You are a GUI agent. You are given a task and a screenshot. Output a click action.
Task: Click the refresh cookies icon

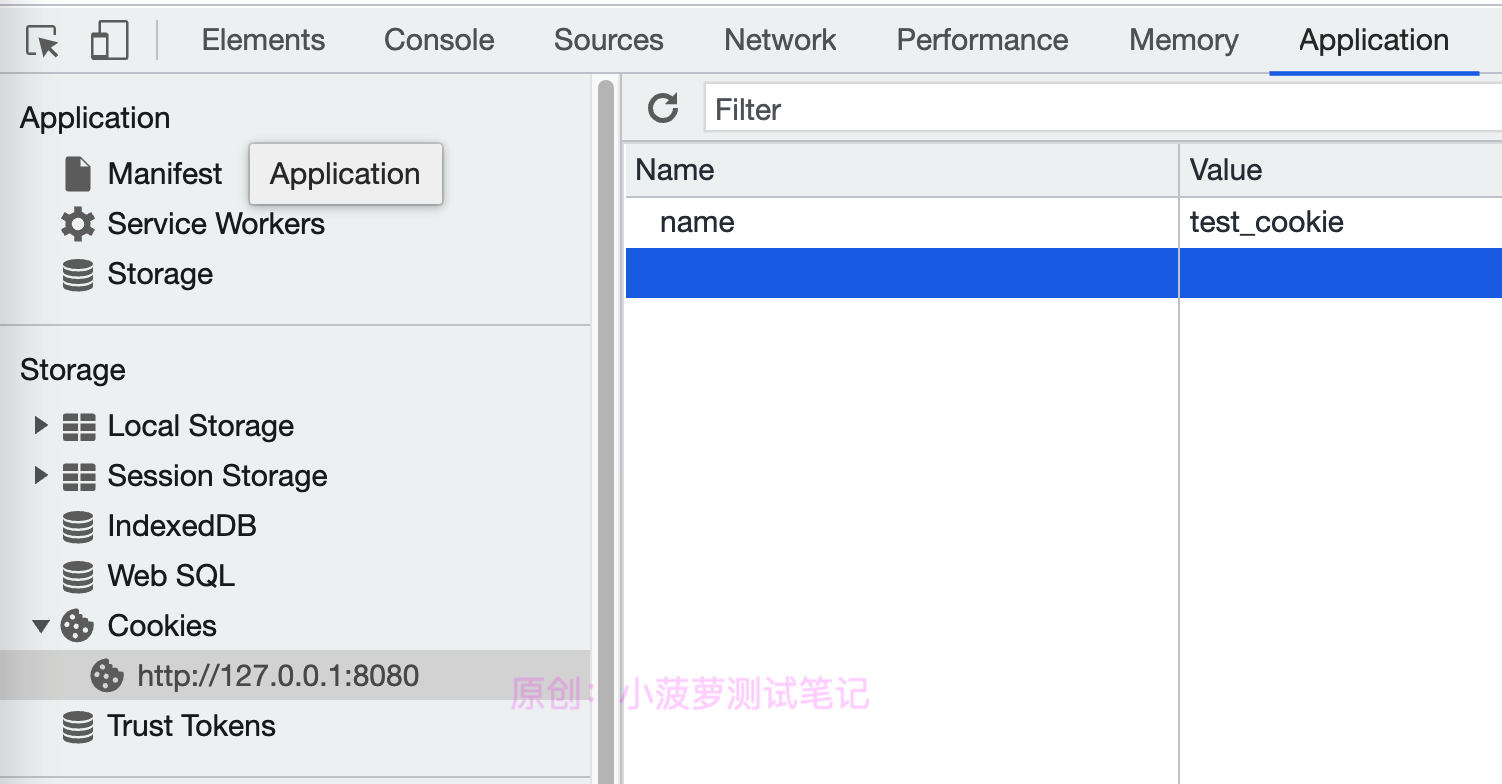pos(662,108)
